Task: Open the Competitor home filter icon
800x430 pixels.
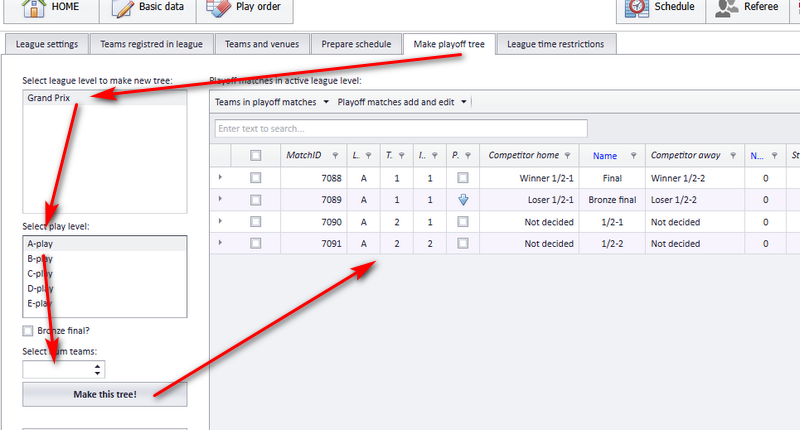Action: click(567, 156)
